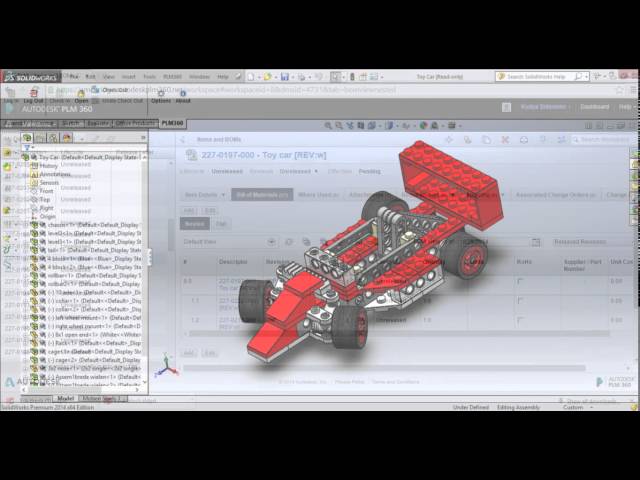Open the File menu
640x480 pixels.
click(74, 76)
